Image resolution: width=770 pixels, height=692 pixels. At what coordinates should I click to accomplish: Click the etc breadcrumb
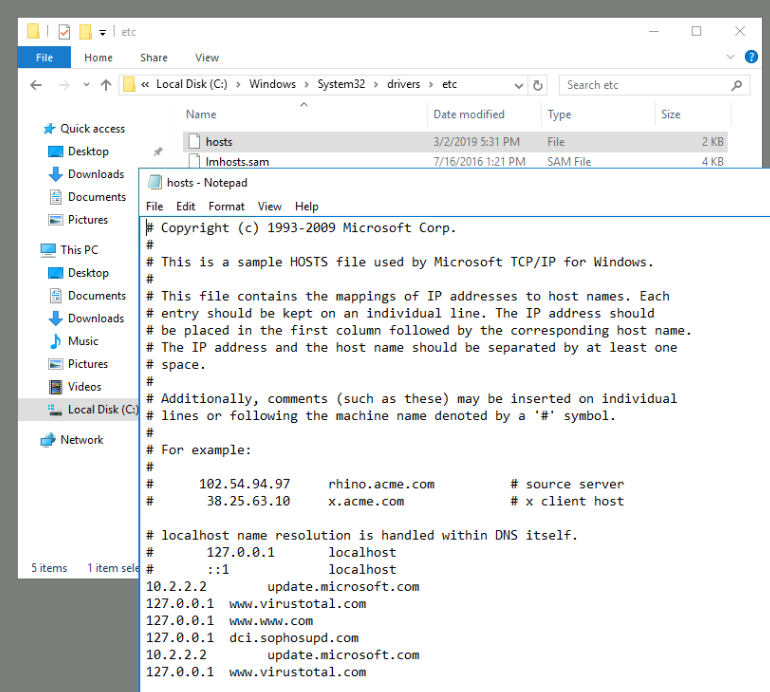tap(449, 84)
